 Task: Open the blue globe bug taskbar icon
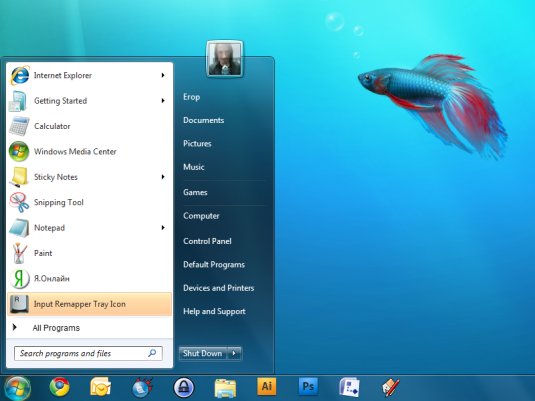pos(142,388)
